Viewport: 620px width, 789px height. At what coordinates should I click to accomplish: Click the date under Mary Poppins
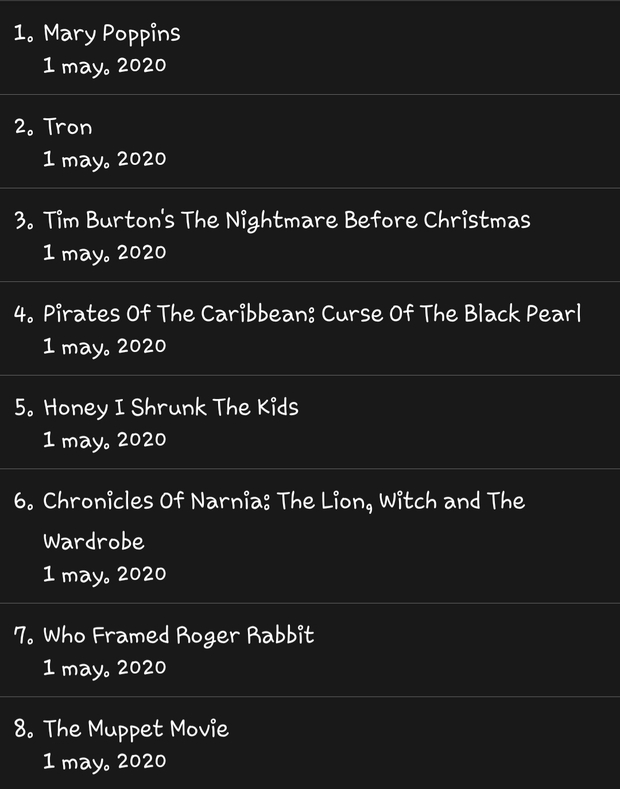tap(105, 66)
